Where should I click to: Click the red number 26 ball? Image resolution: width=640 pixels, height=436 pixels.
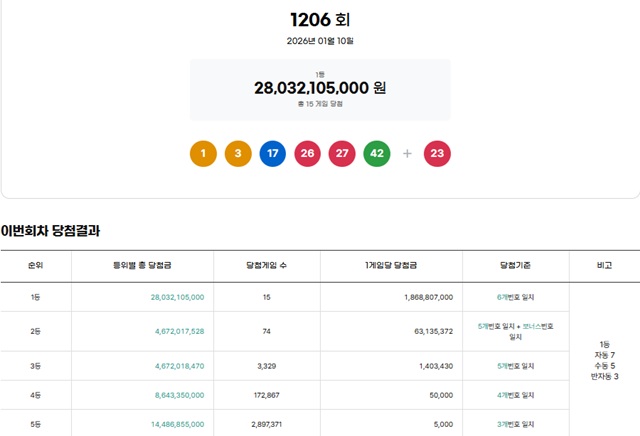click(x=307, y=154)
